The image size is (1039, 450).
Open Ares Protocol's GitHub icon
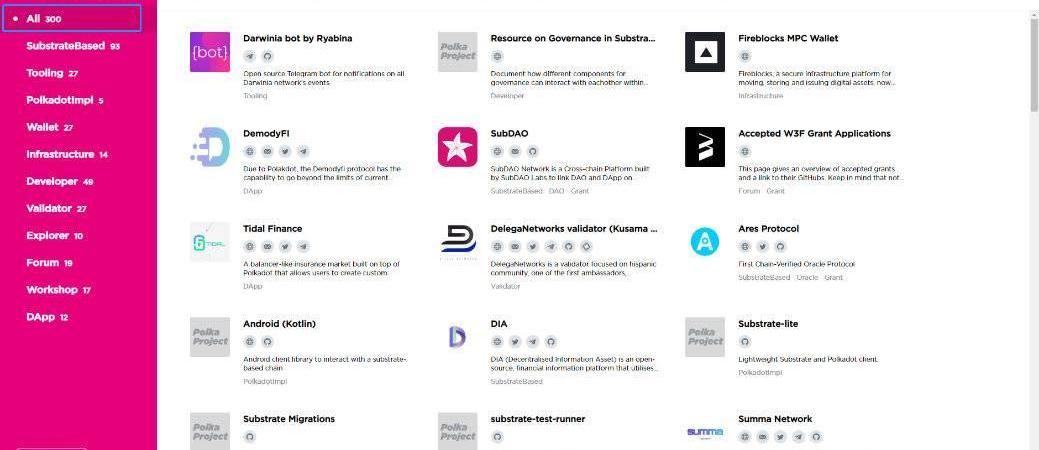pyautogui.click(x=781, y=247)
